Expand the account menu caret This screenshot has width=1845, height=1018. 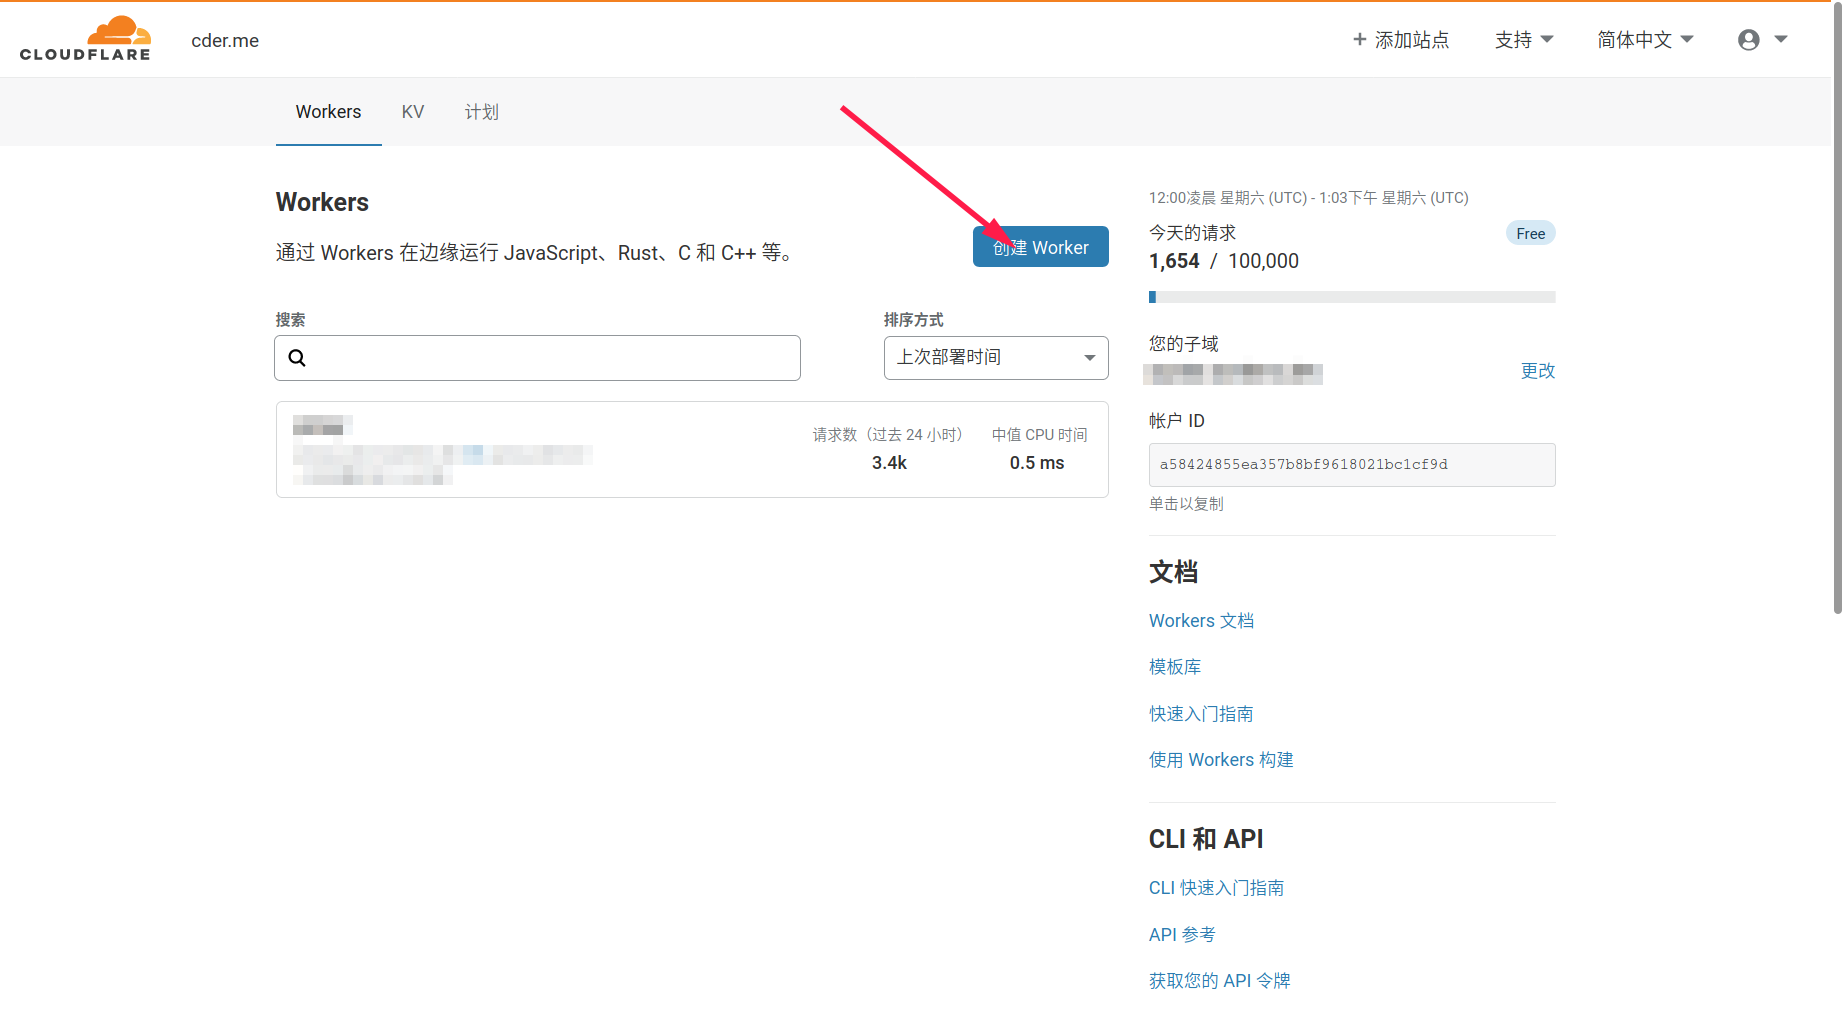(1781, 40)
